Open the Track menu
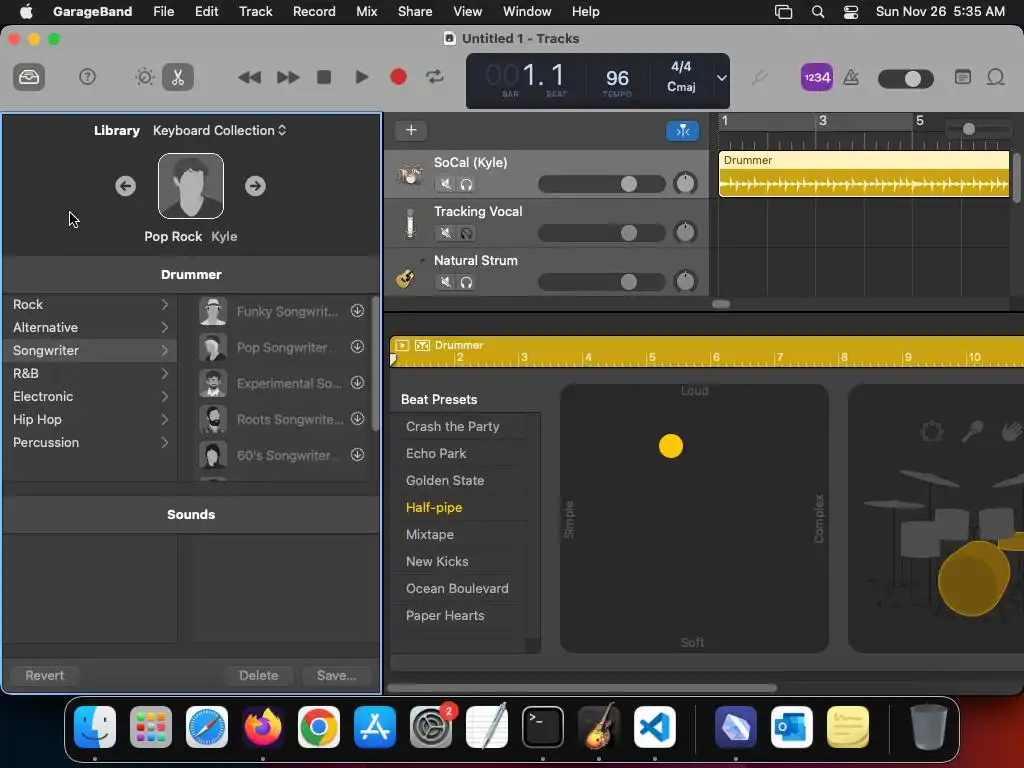1024x768 pixels. click(255, 12)
